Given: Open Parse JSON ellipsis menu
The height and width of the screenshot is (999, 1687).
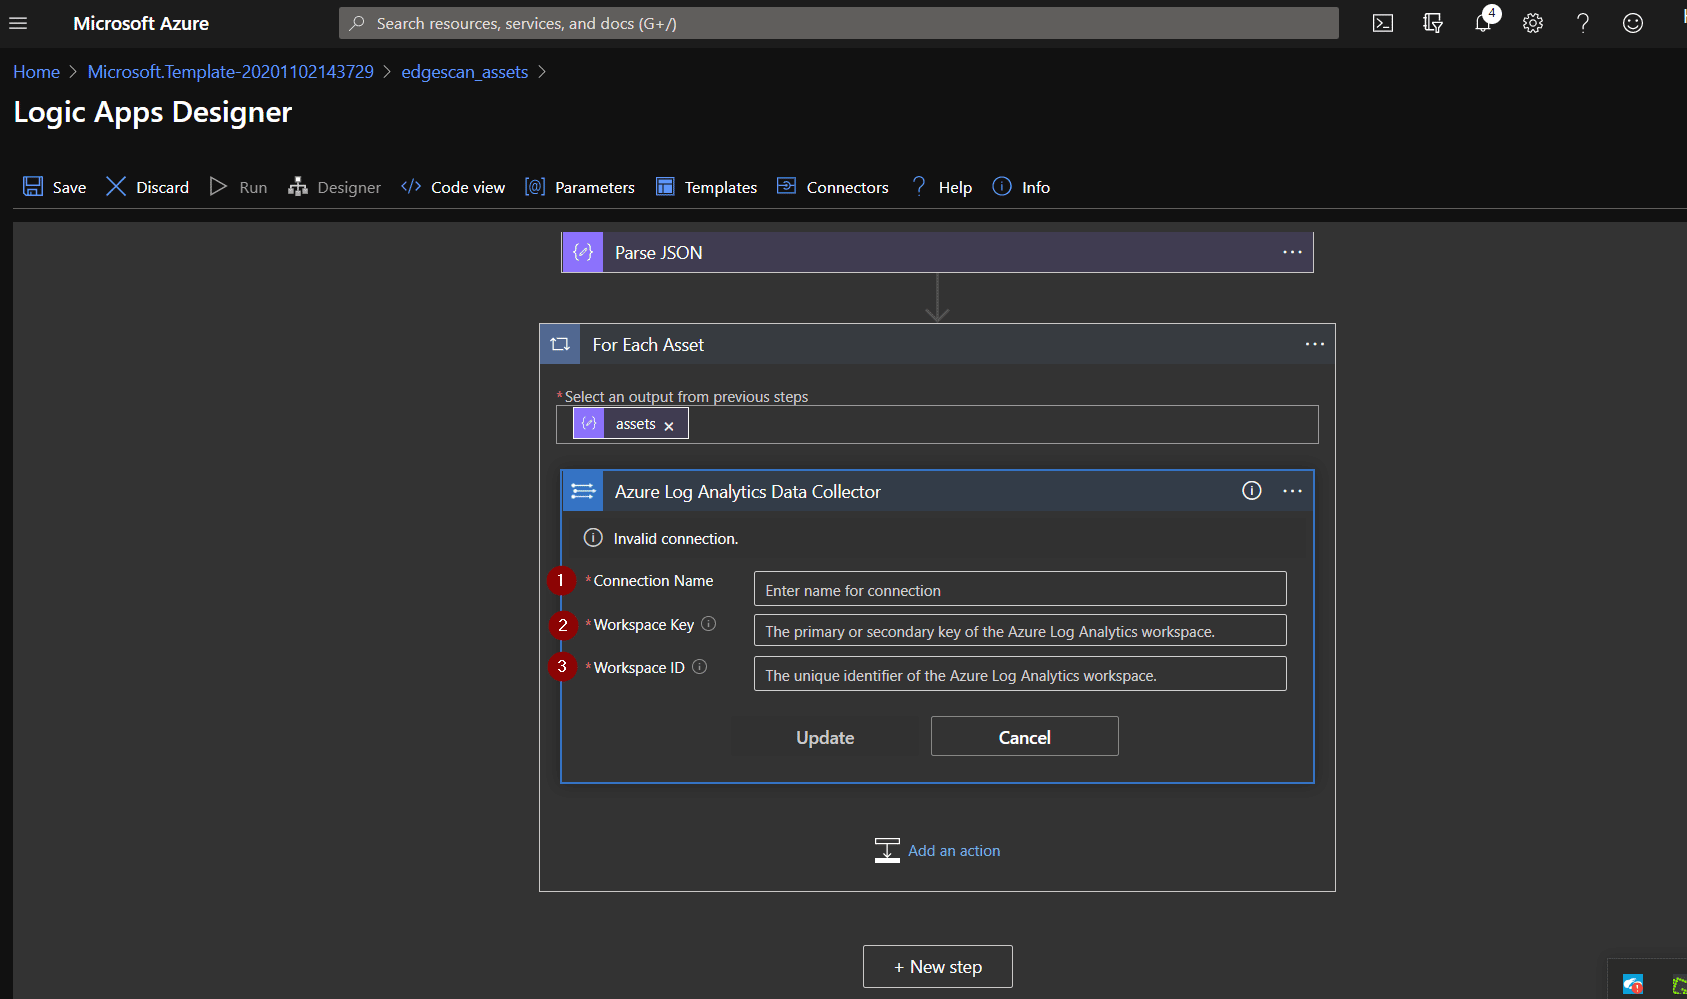Looking at the screenshot, I should click(1292, 252).
